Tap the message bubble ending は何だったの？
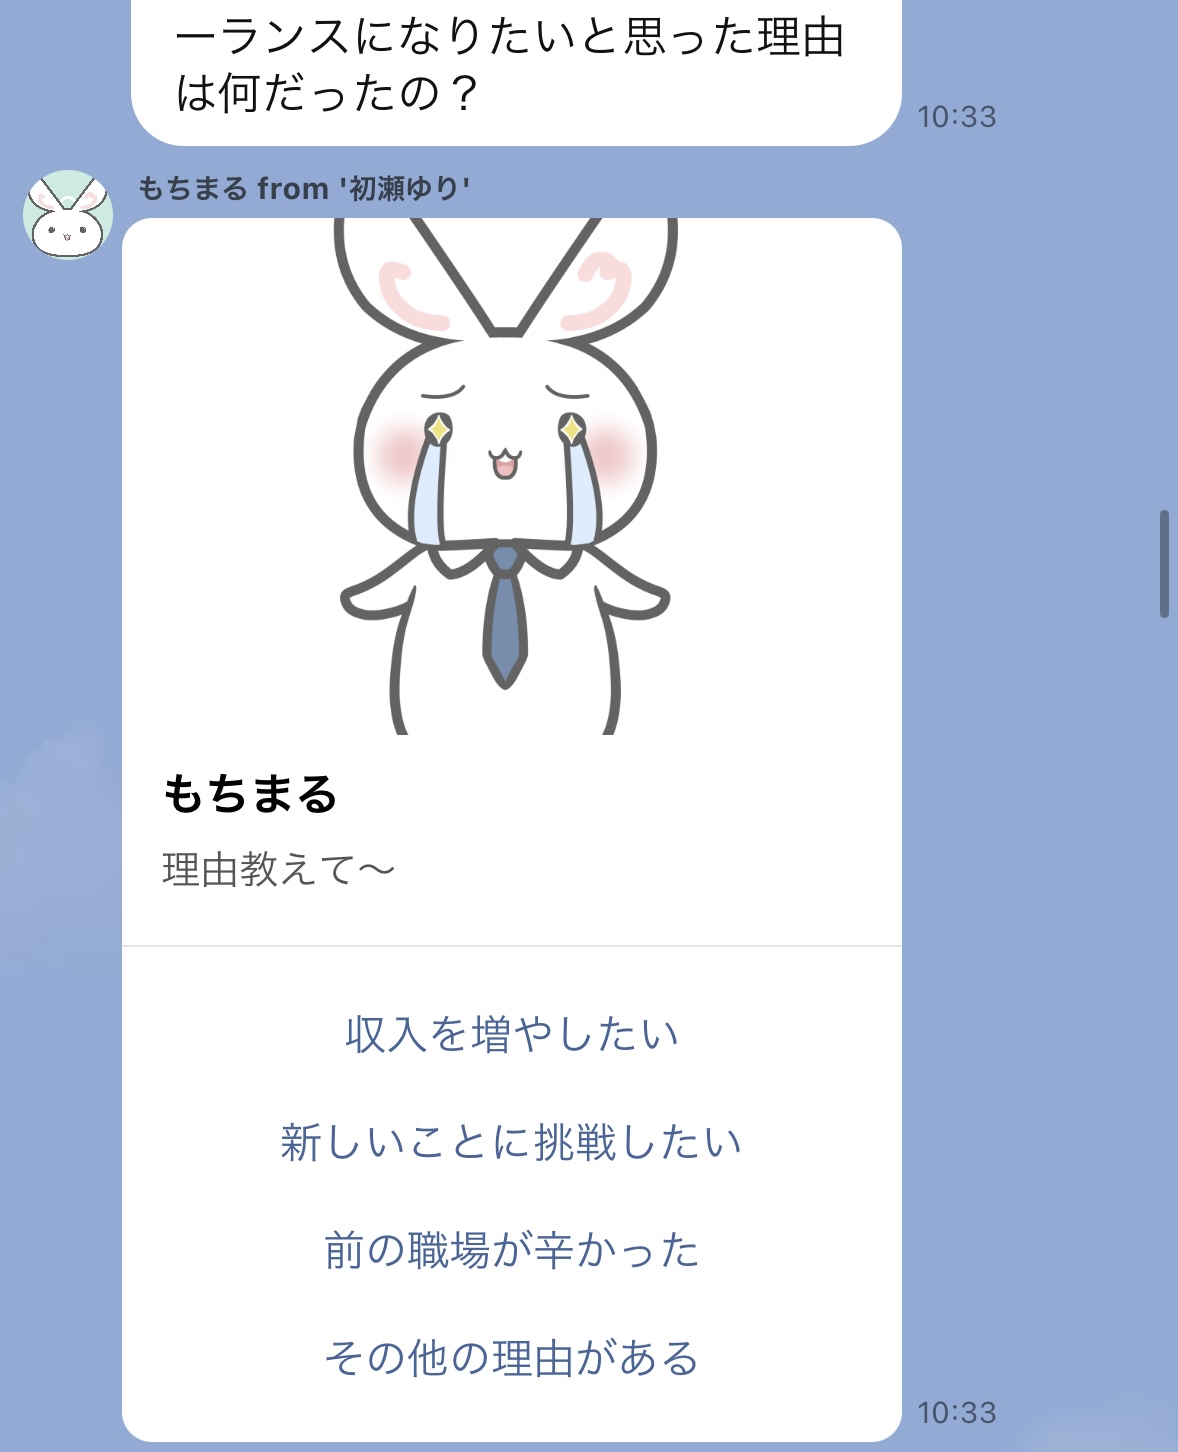Image resolution: width=1178 pixels, height=1452 pixels. 516,68
